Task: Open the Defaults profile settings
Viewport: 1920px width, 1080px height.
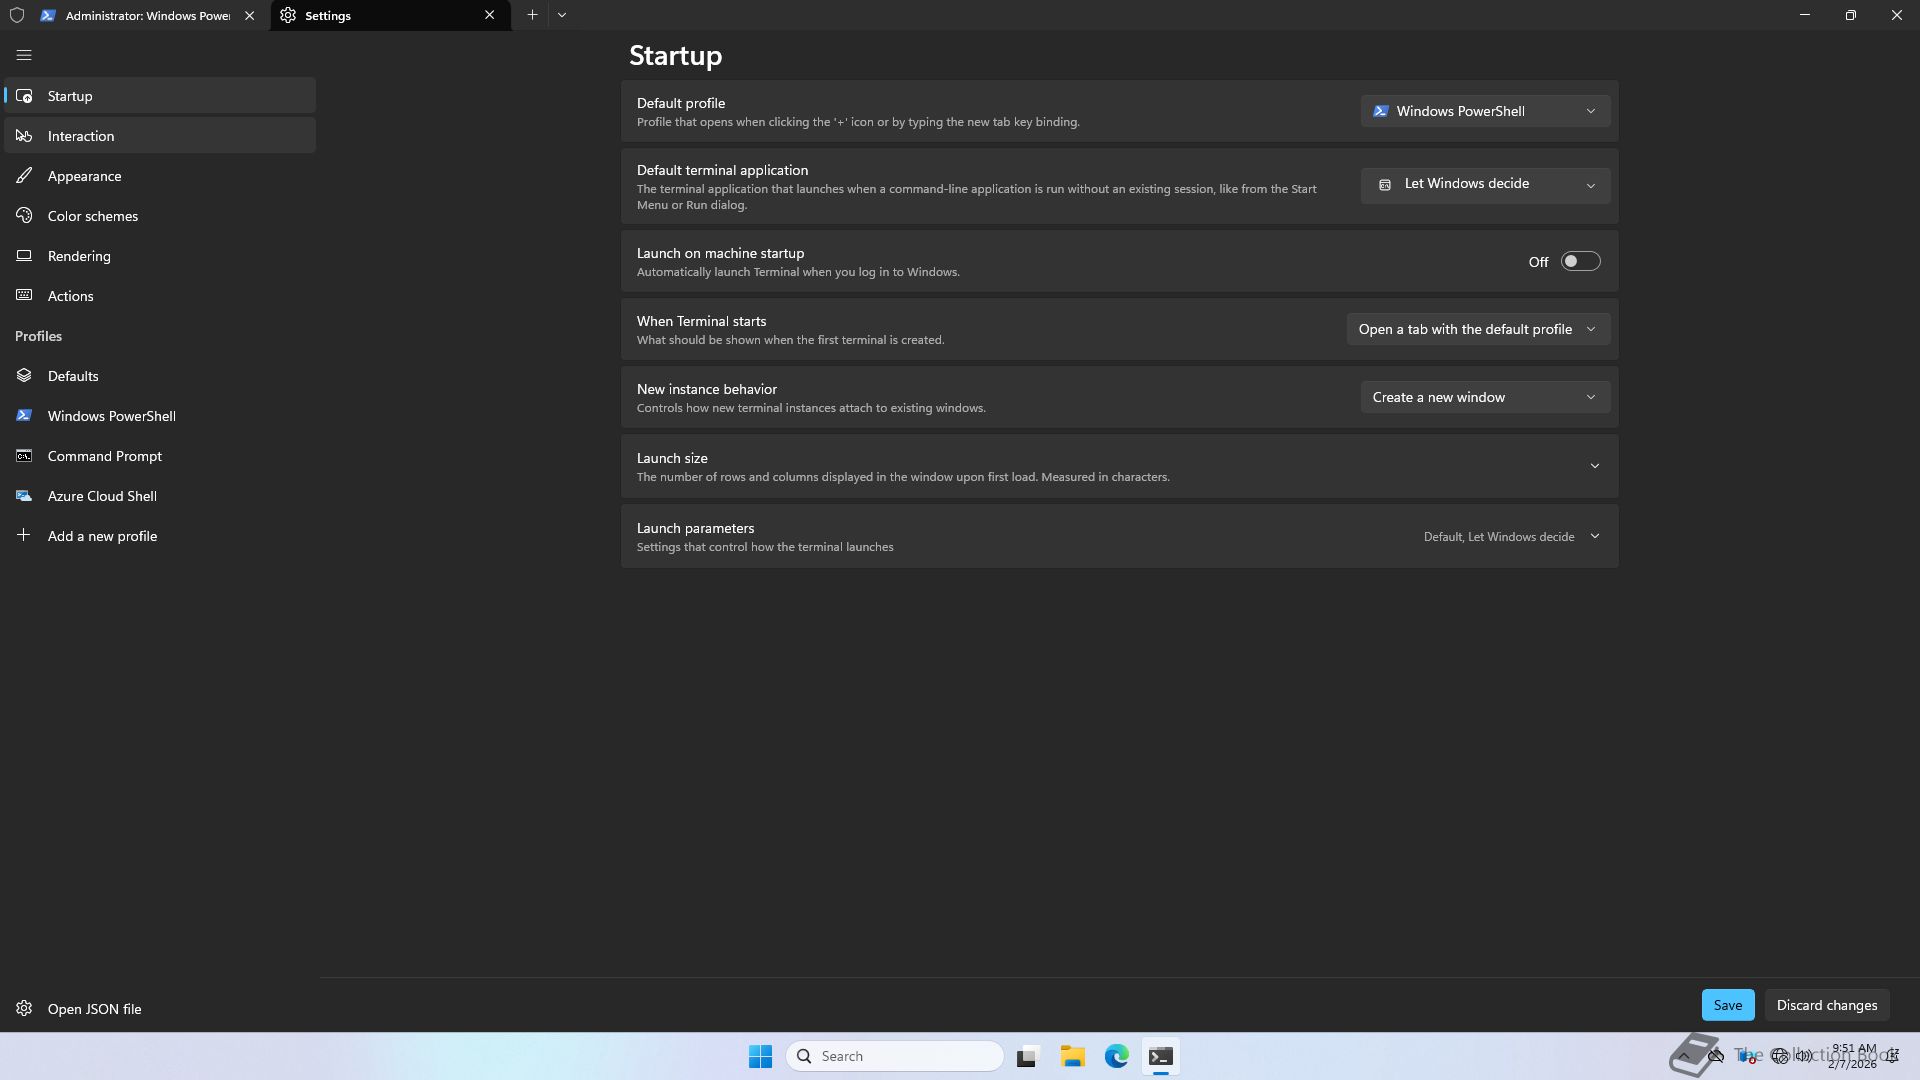Action: point(73,376)
